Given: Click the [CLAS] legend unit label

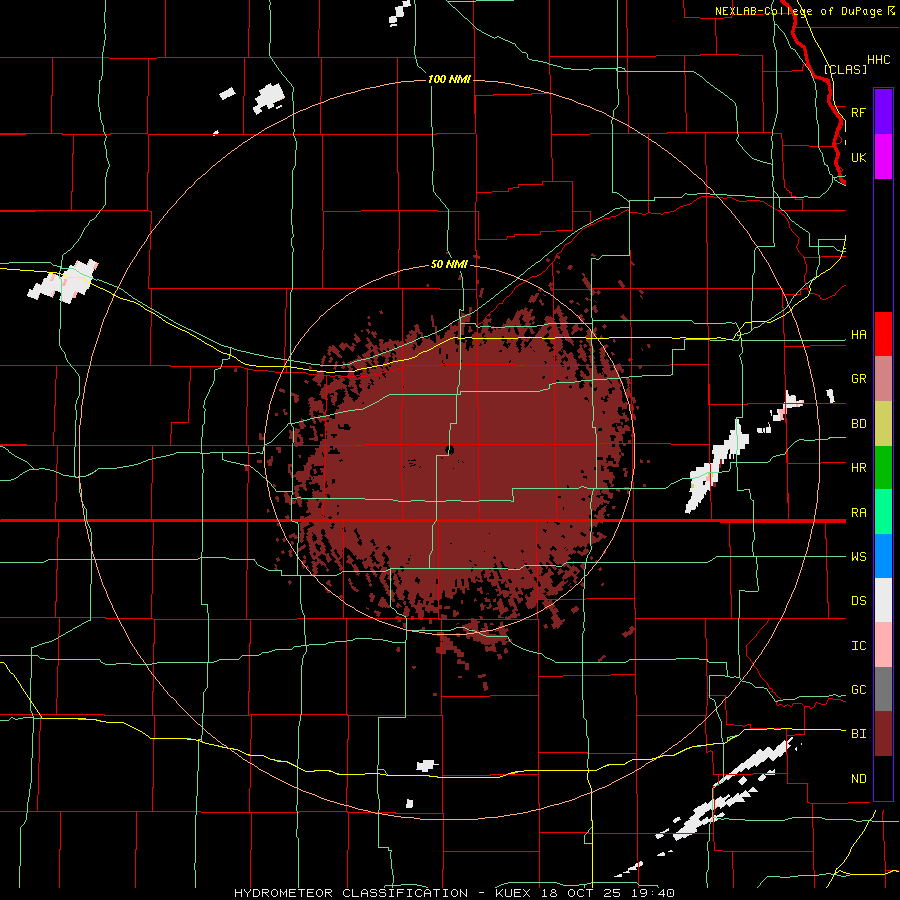Looking at the screenshot, I should pos(845,69).
